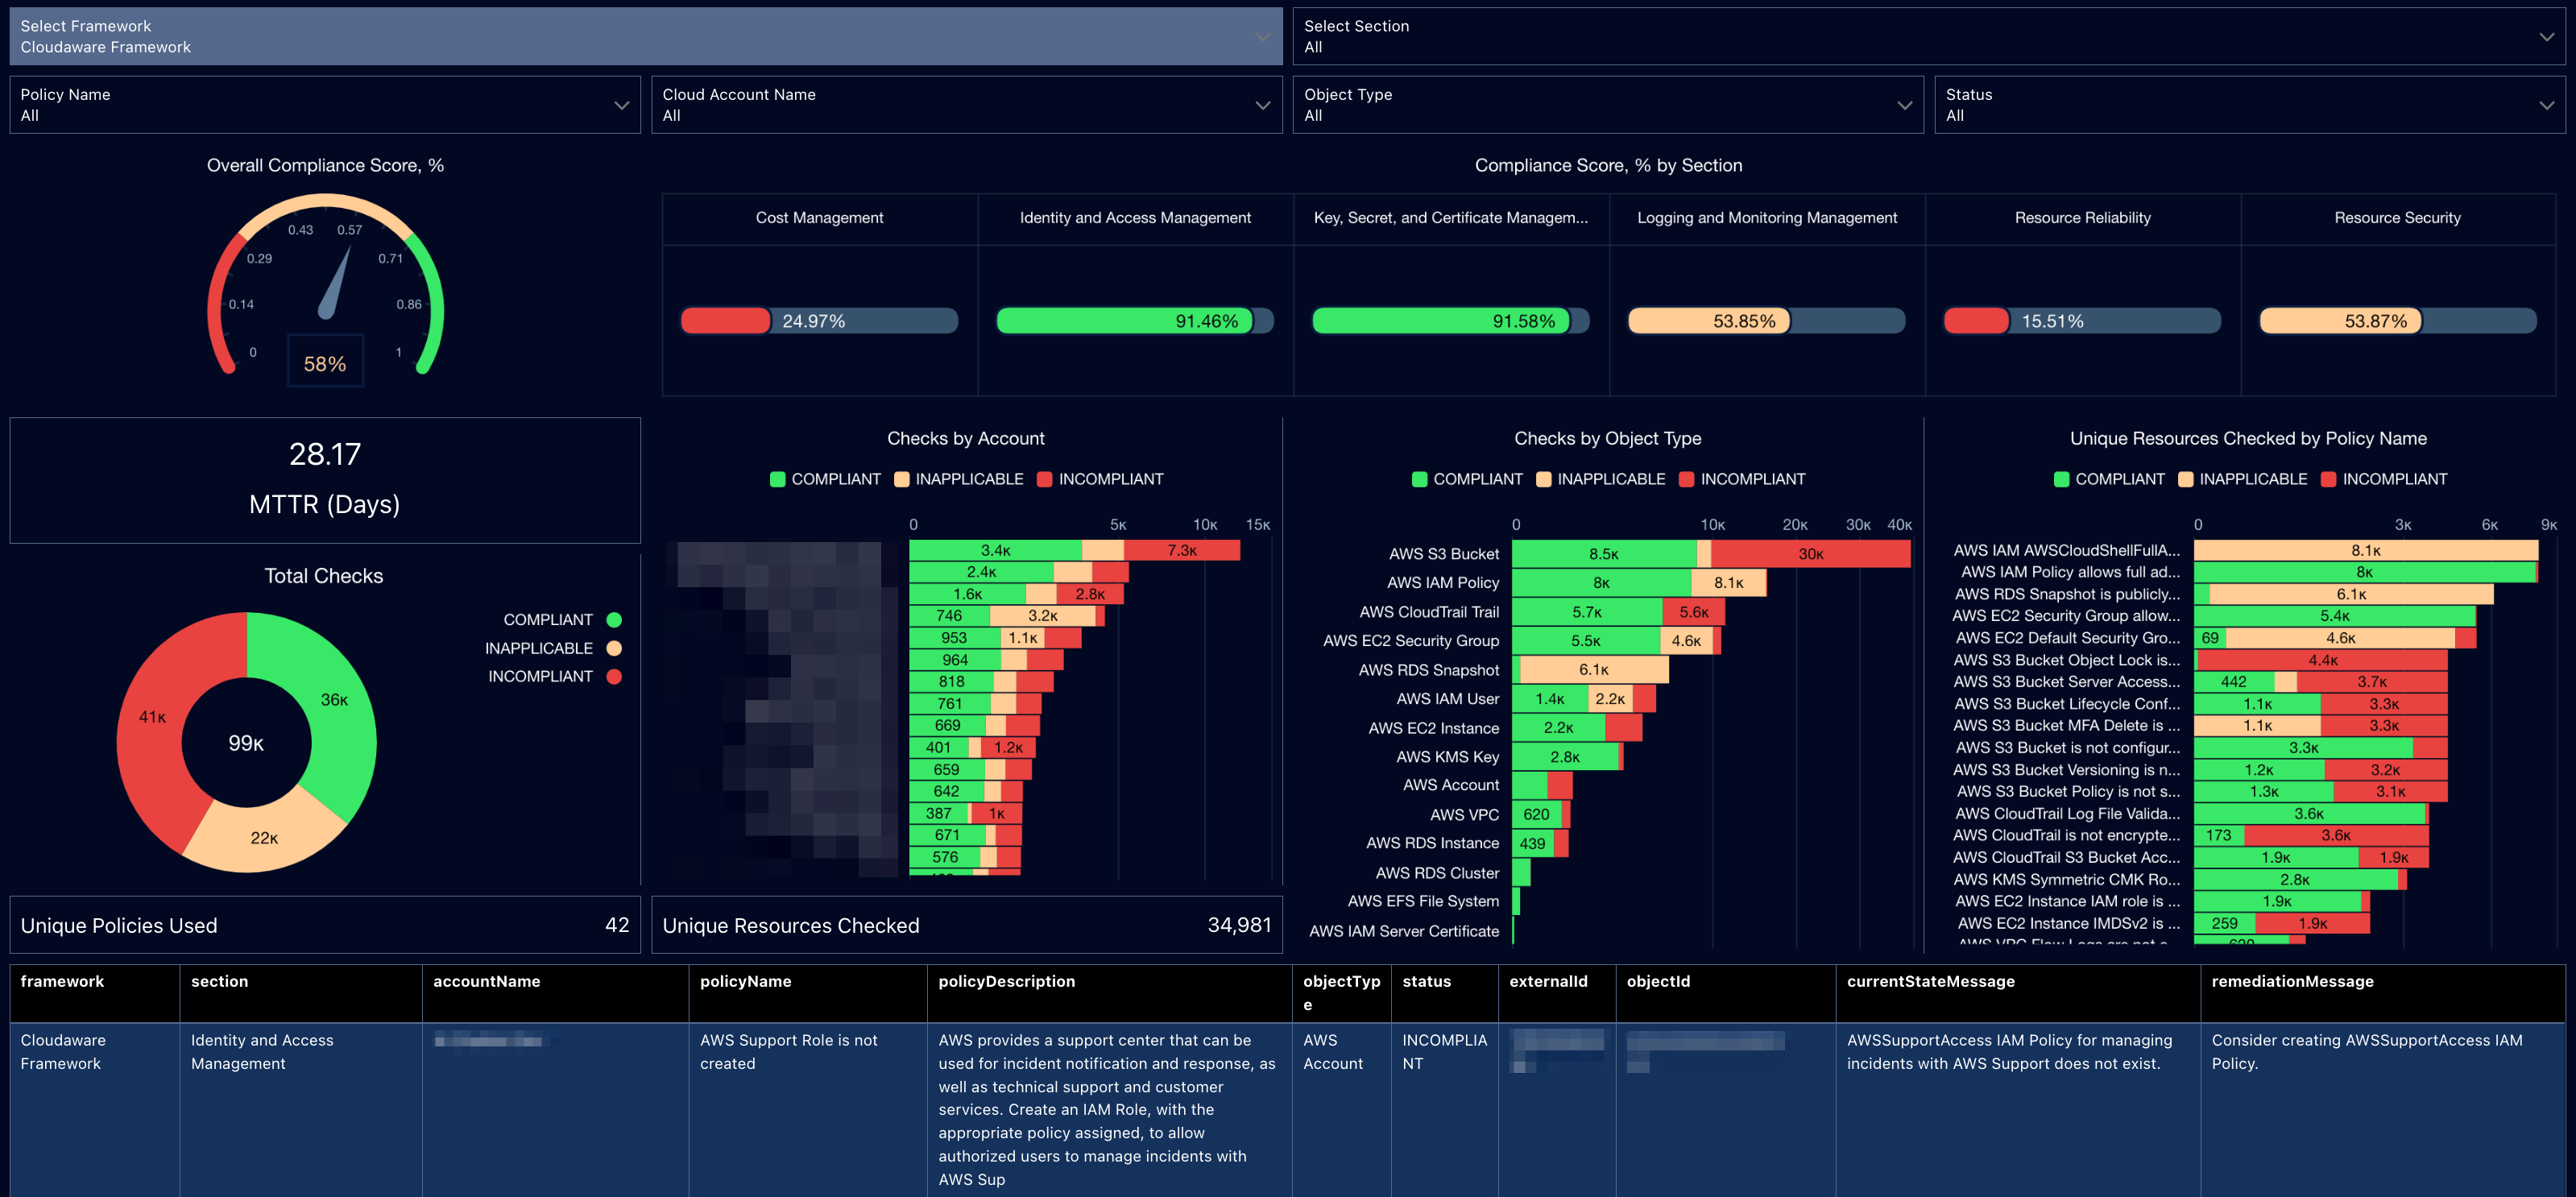Toggle INAPPLICABLE legend in Unique Resources chart
Screen dimensions: 2576x1197
tap(2242, 479)
